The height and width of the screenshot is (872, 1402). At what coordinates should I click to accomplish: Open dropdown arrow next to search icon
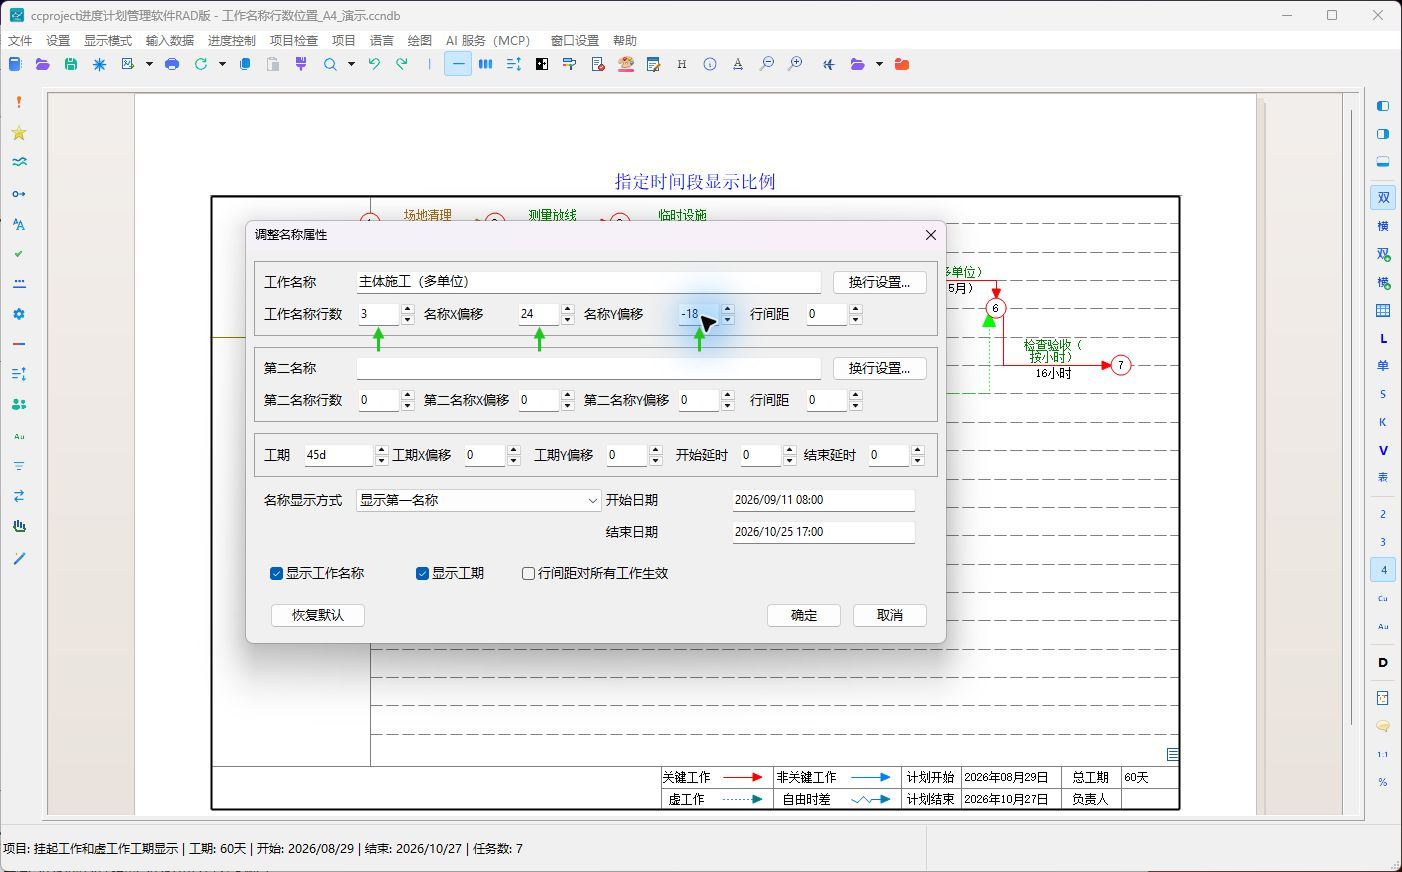pos(351,64)
